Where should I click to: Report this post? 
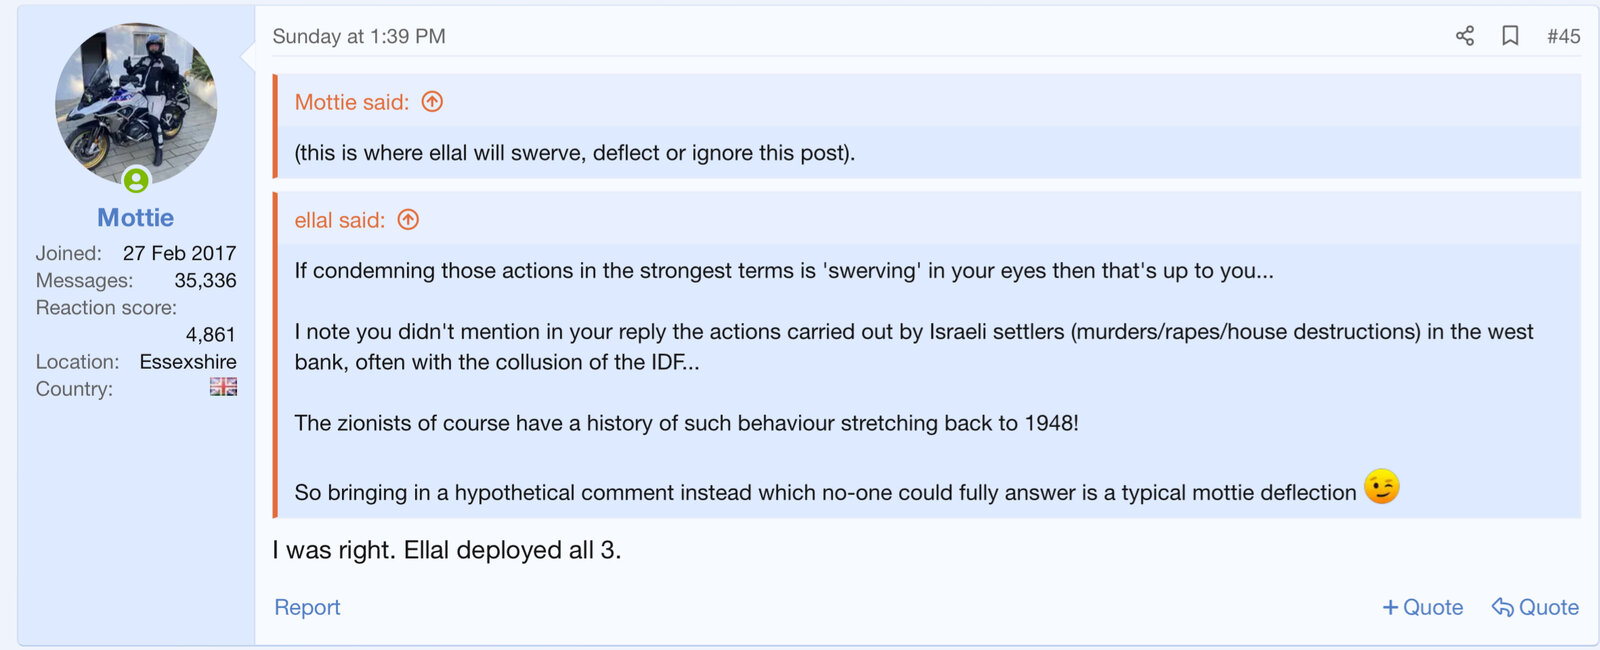pyautogui.click(x=307, y=607)
